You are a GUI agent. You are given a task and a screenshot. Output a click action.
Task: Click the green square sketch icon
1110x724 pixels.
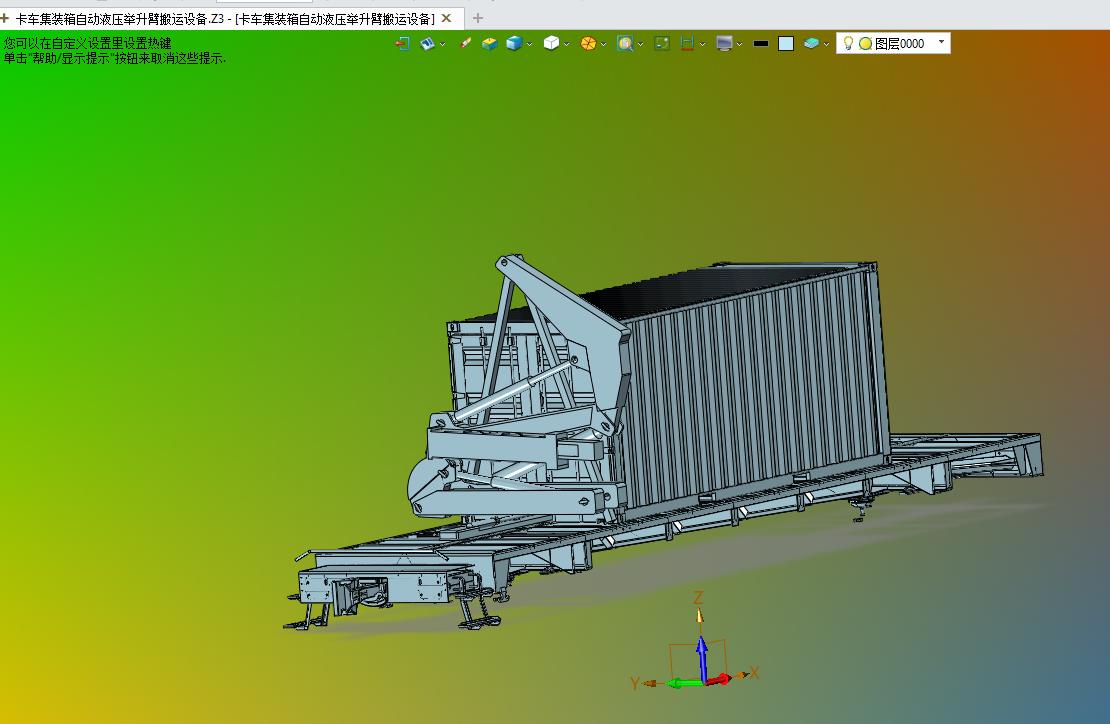(x=662, y=44)
